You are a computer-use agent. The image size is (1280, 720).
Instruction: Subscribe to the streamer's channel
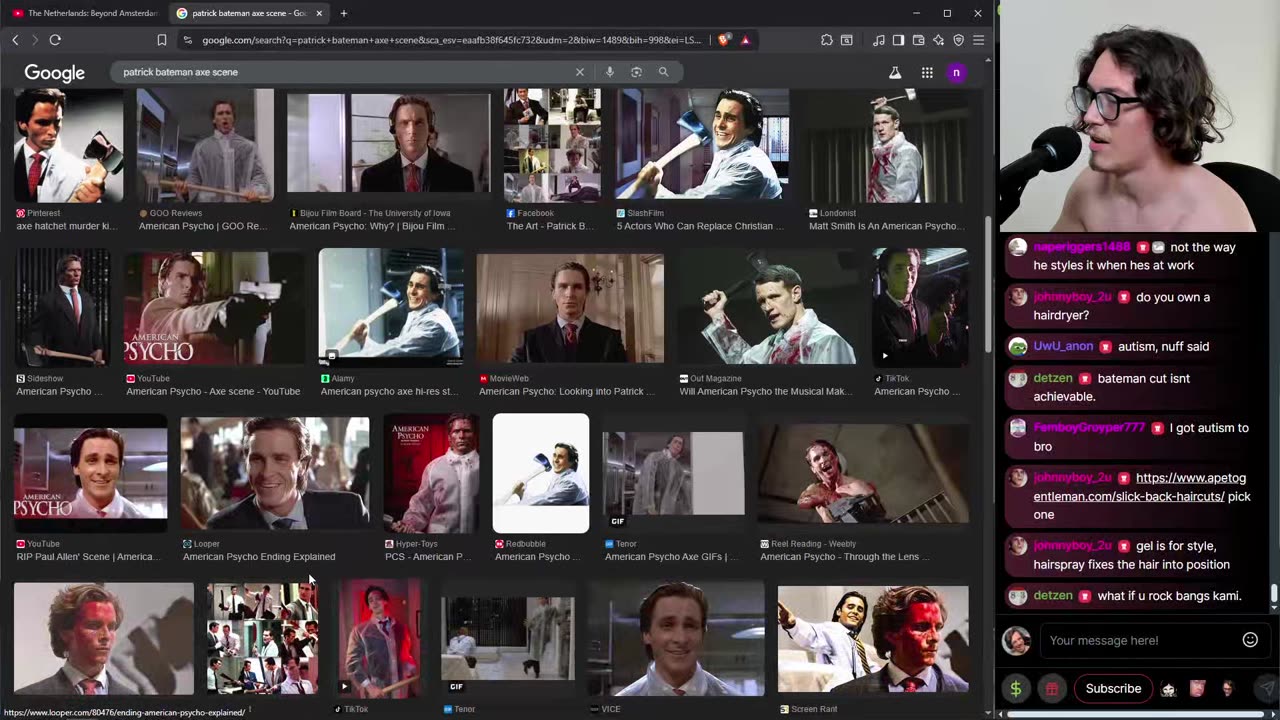pos(1113,689)
